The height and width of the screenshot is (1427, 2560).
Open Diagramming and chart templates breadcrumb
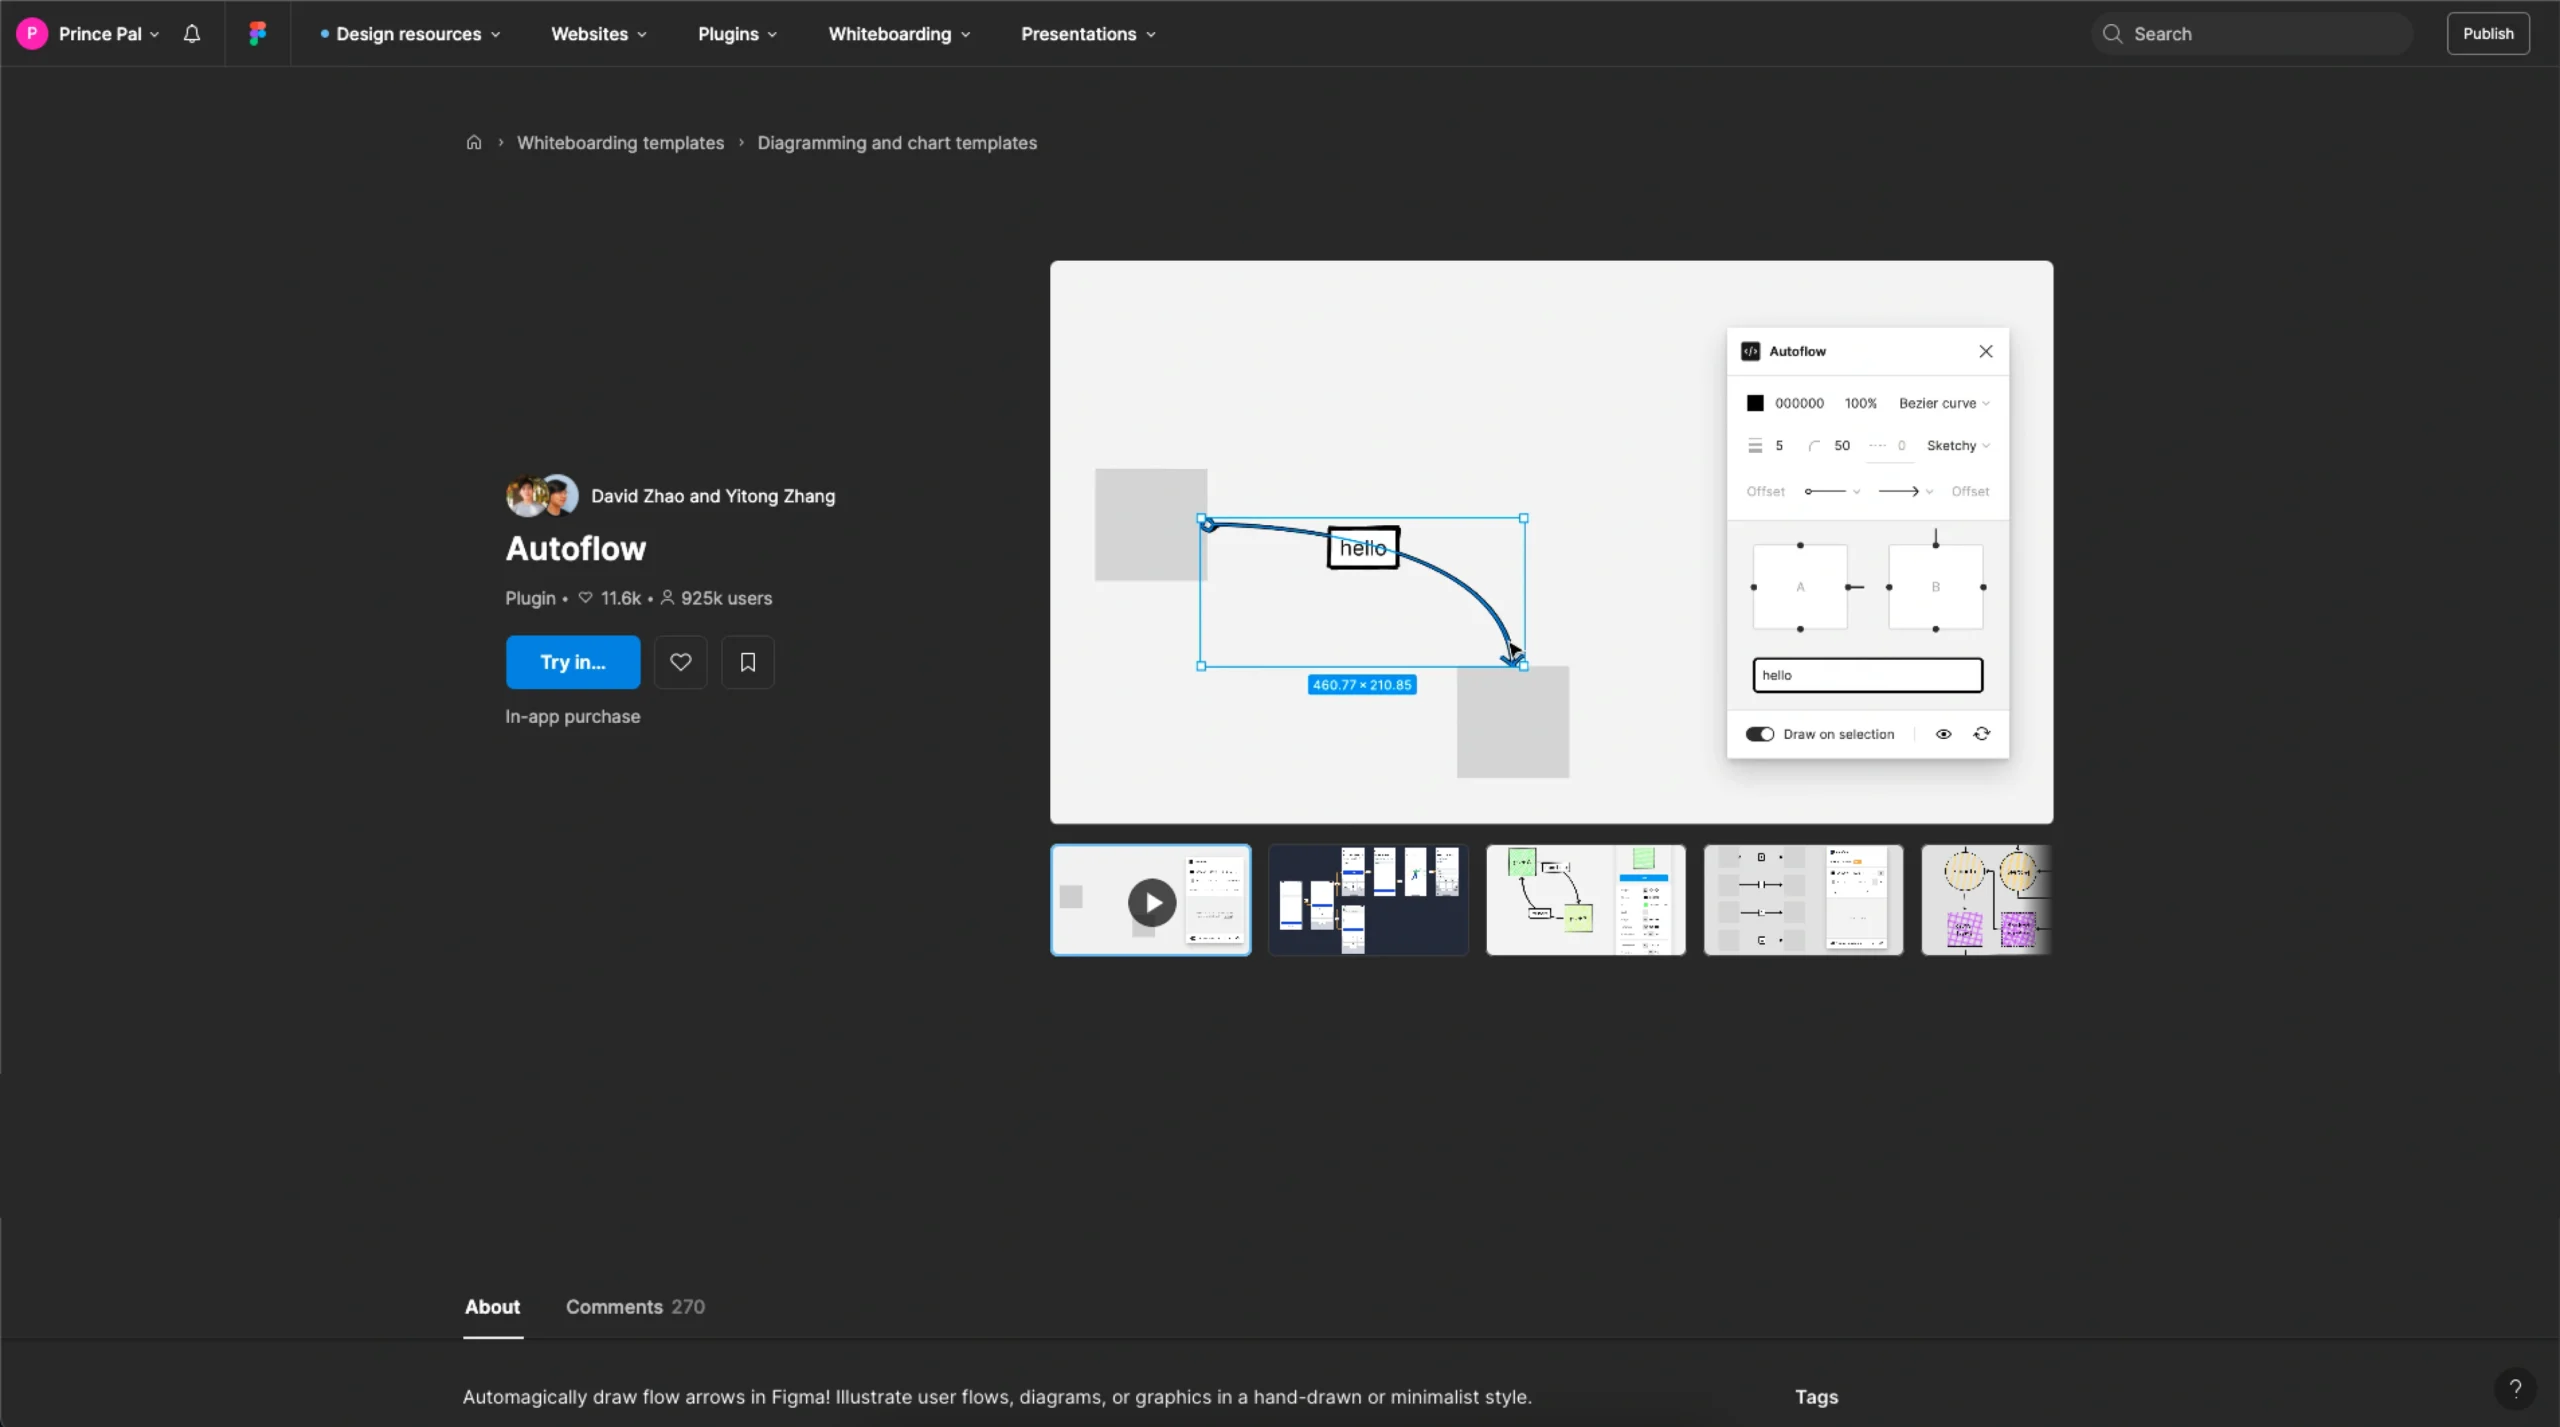(897, 143)
